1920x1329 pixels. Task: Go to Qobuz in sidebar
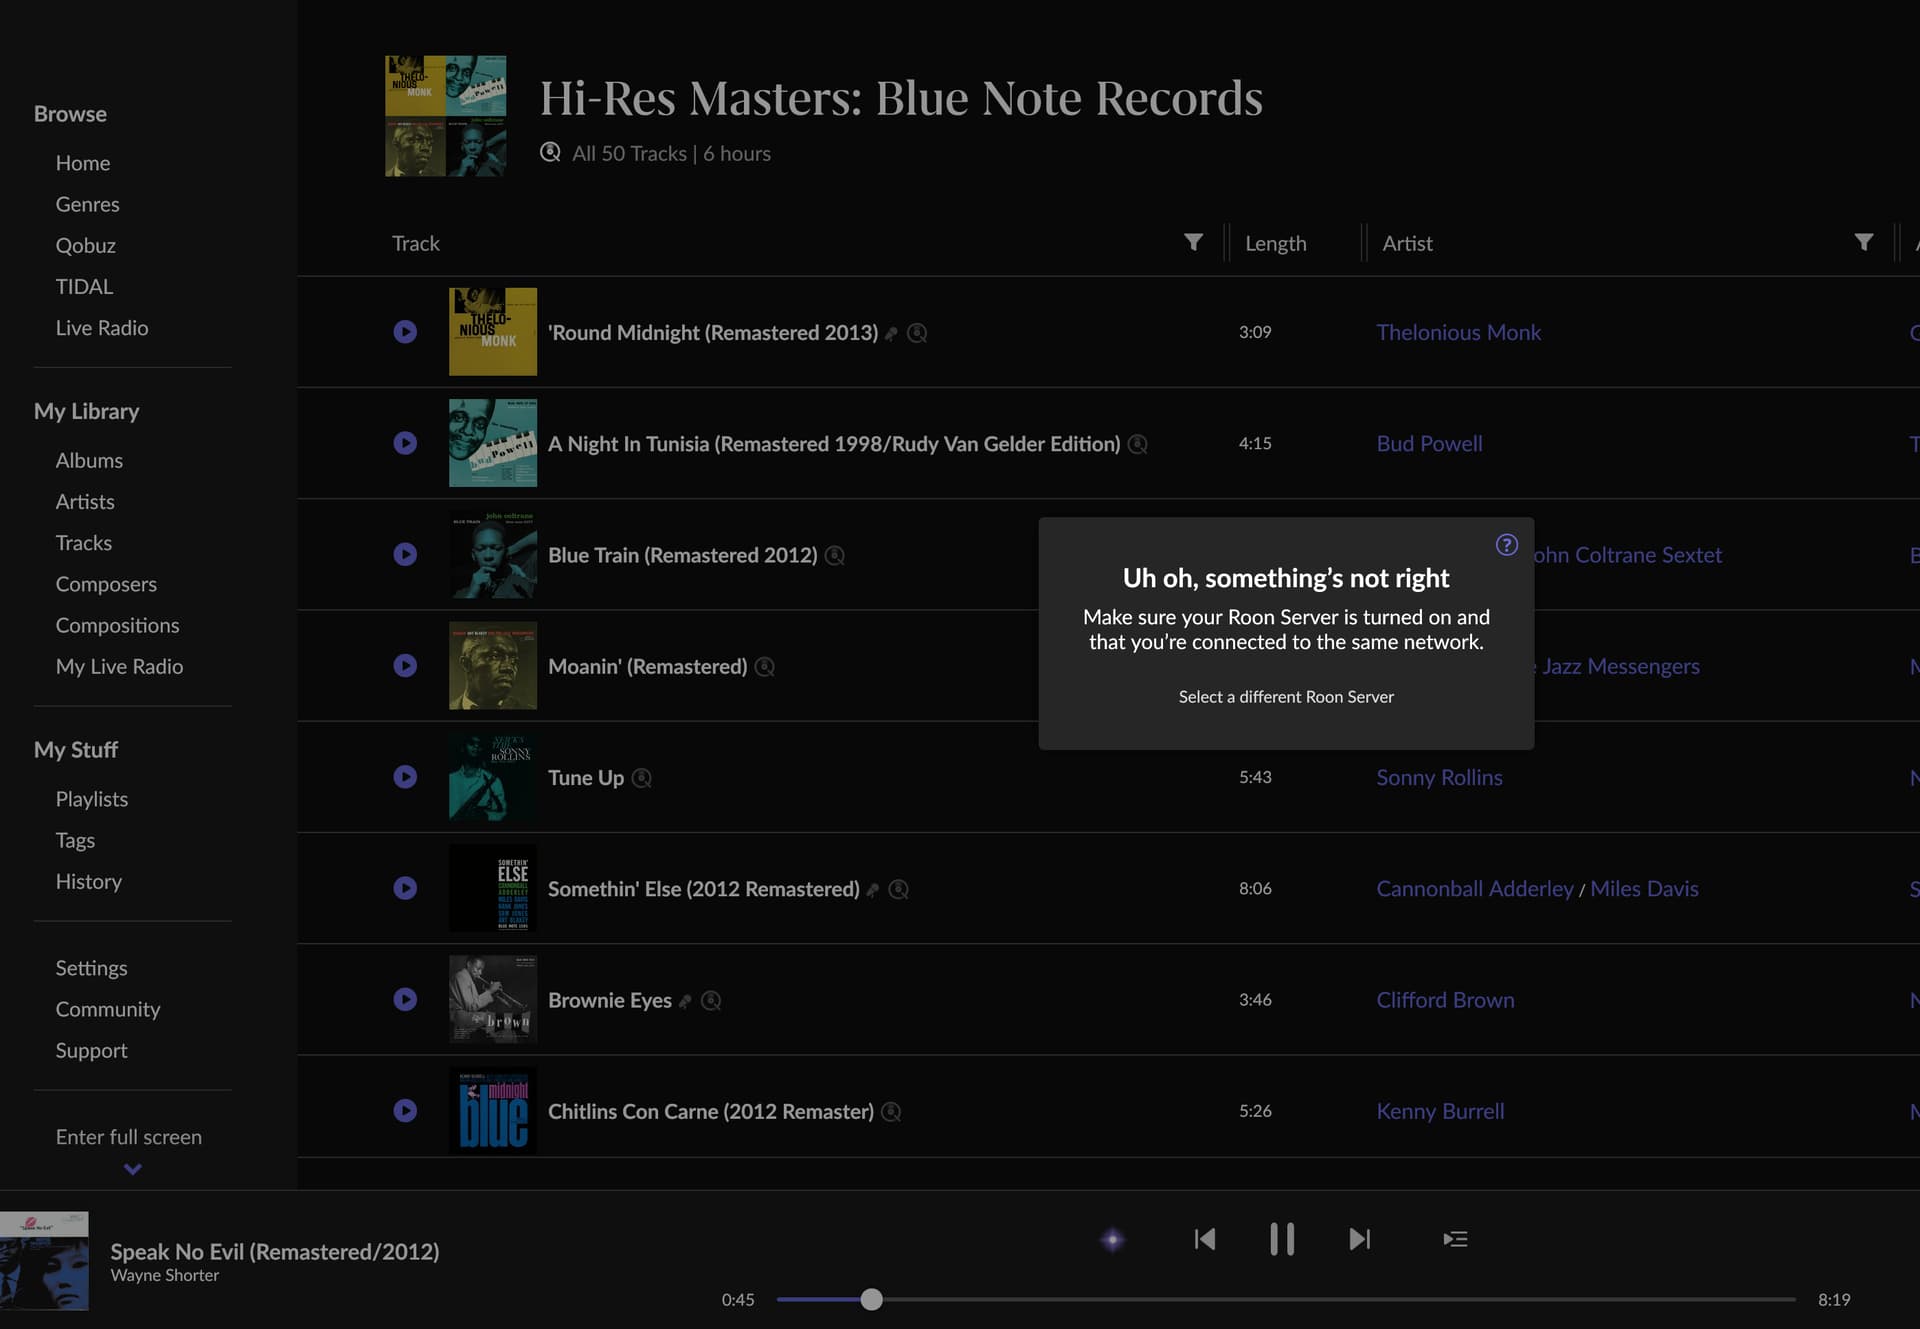86,245
